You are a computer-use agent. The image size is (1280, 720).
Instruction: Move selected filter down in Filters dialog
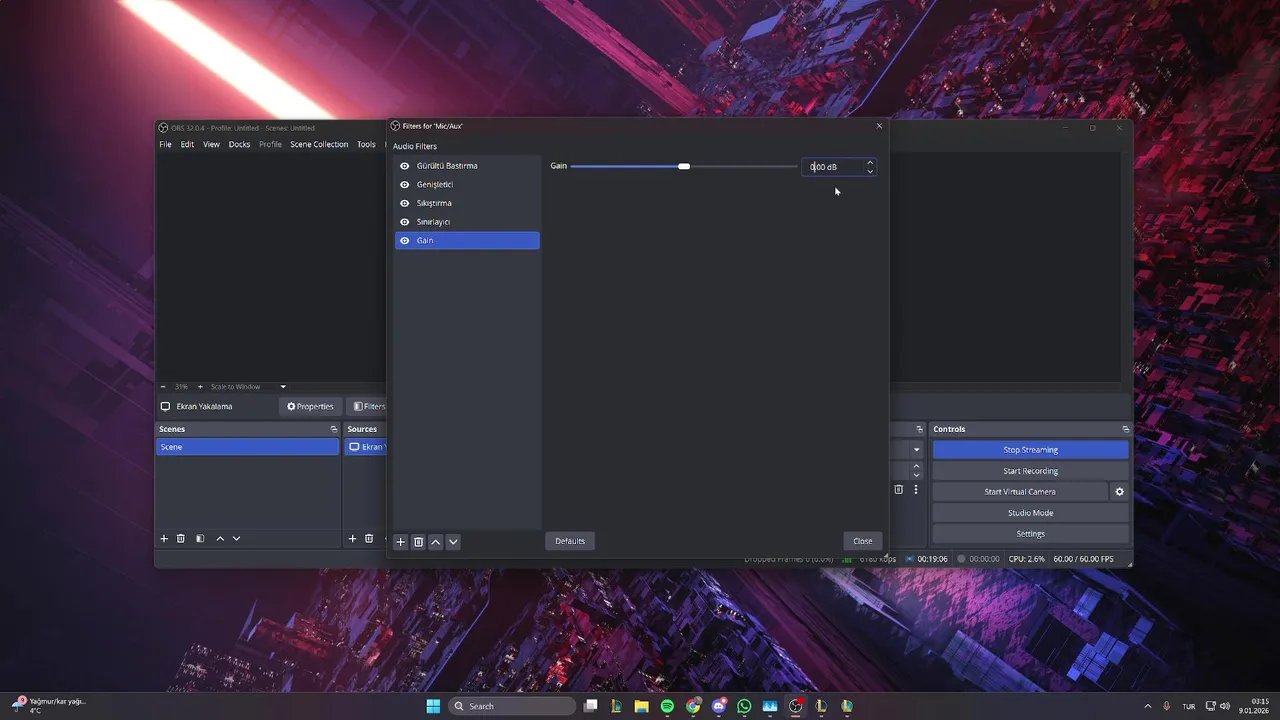click(453, 542)
